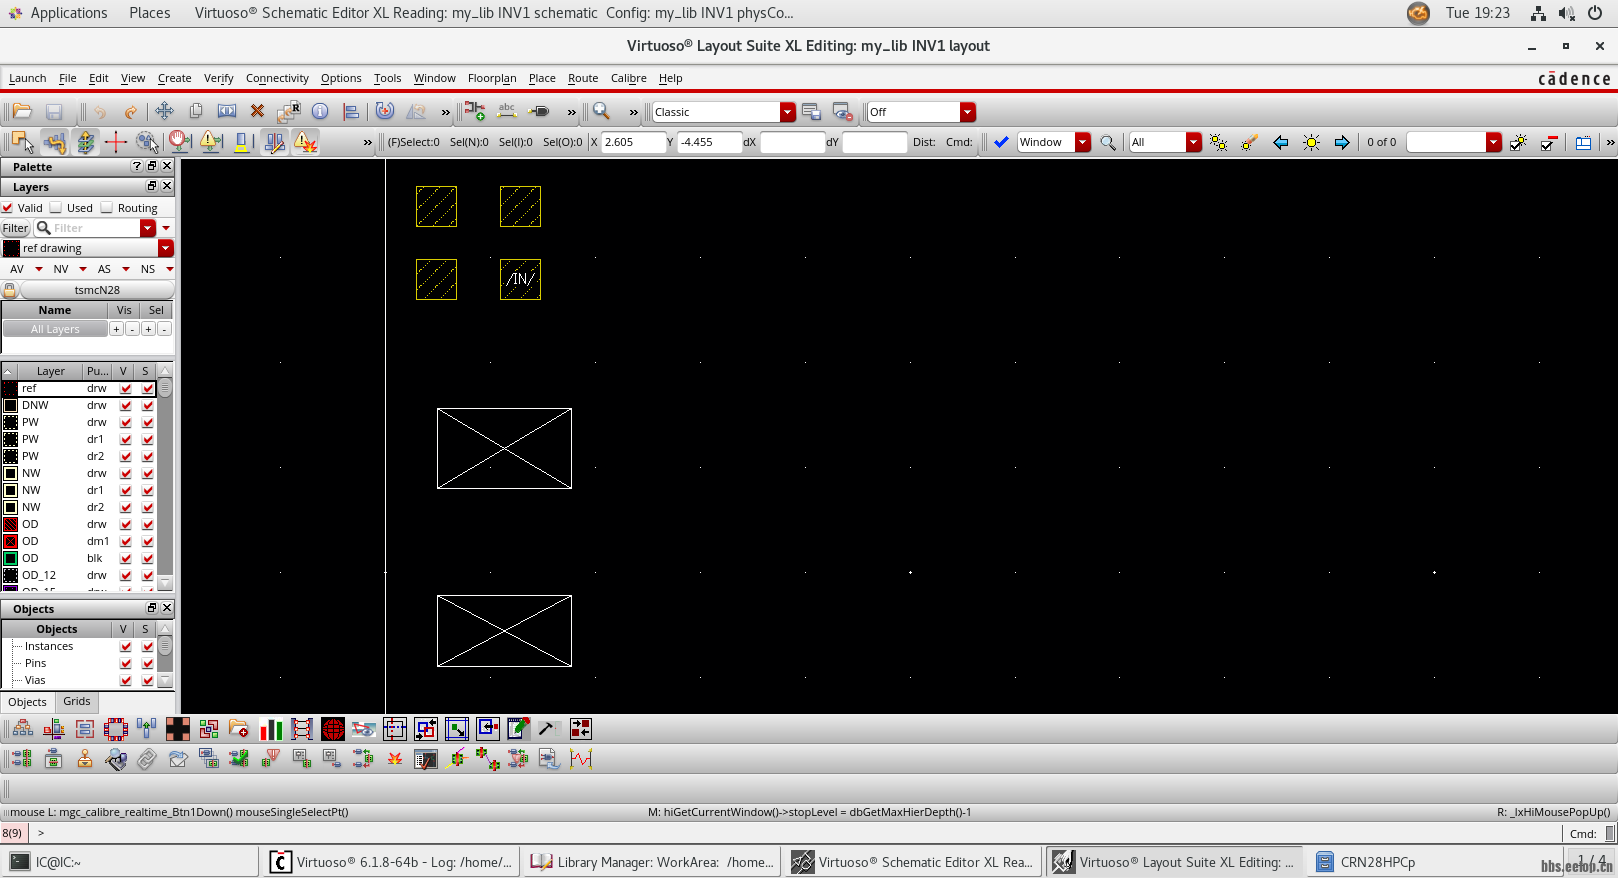
Task: Click the hammer icon in bottom toolbar
Action: pyautogui.click(x=549, y=729)
